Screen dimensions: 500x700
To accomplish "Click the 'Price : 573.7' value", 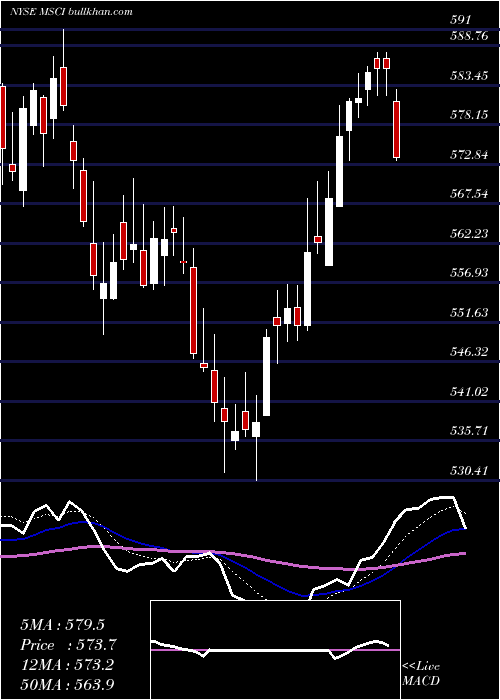I will (68, 645).
